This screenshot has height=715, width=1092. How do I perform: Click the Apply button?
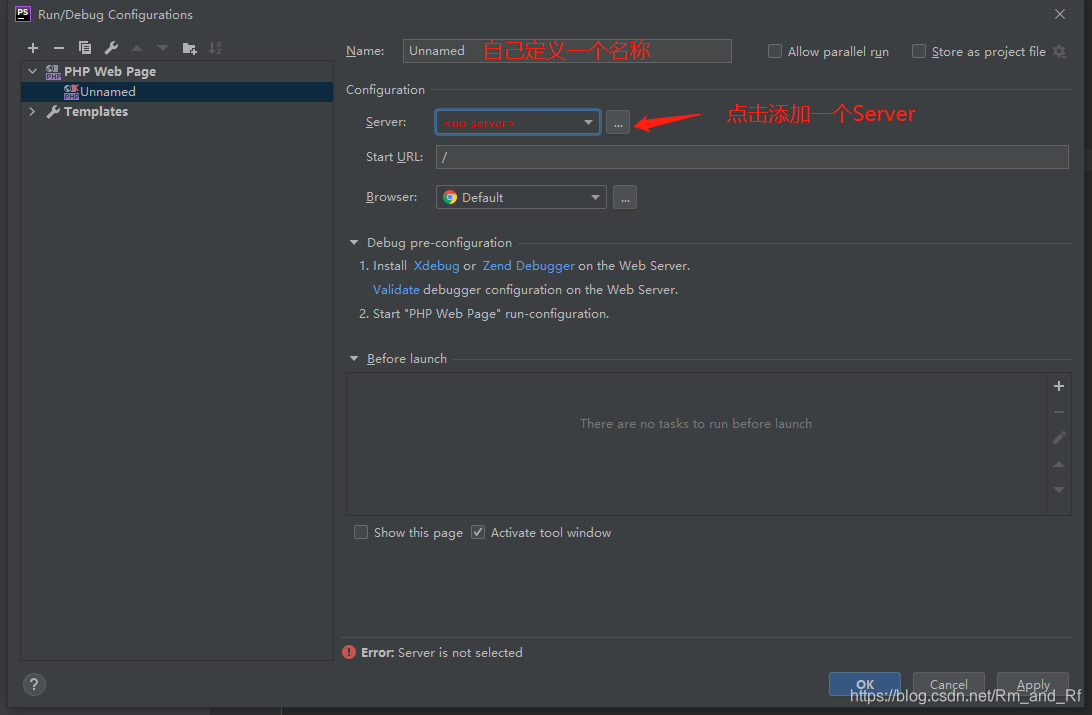1033,684
